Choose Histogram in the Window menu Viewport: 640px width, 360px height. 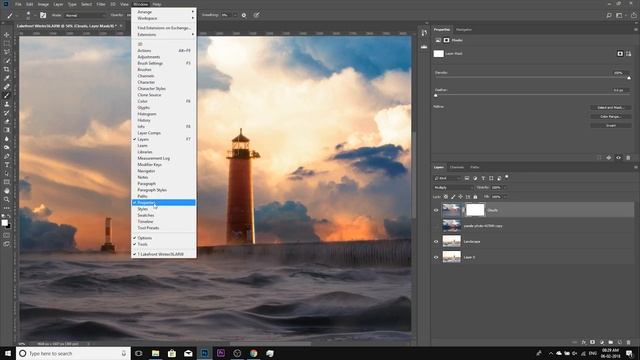164,114
